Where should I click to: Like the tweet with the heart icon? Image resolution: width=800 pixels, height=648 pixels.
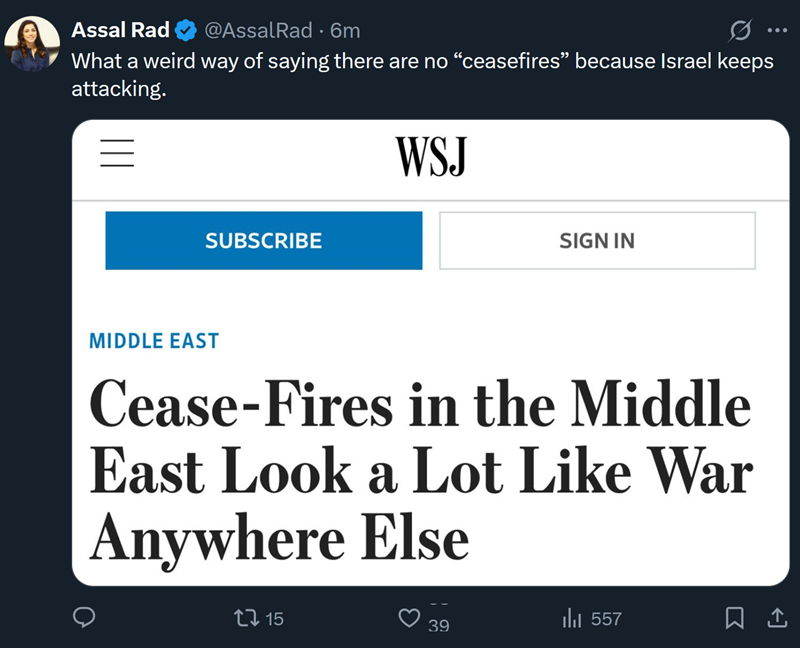[409, 619]
